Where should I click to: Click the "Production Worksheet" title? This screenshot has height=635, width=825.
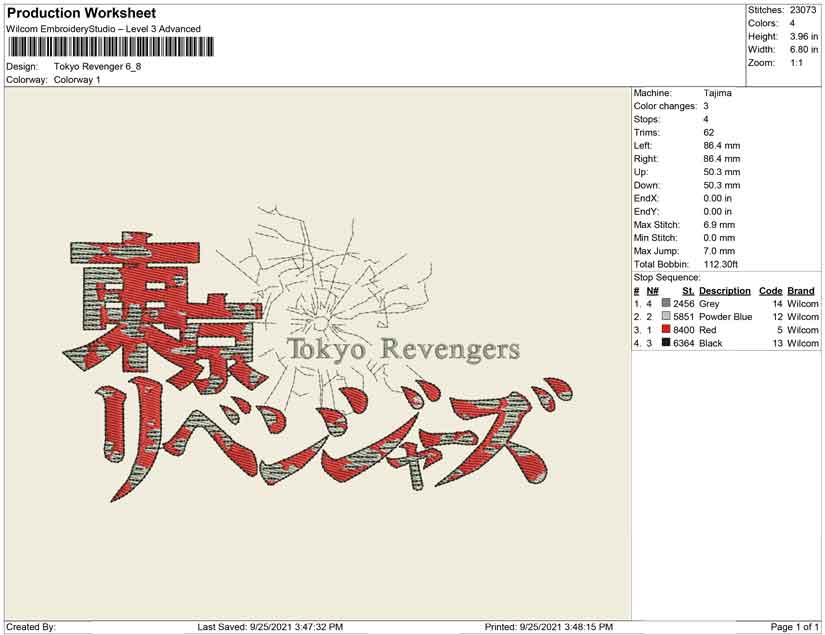(x=81, y=13)
